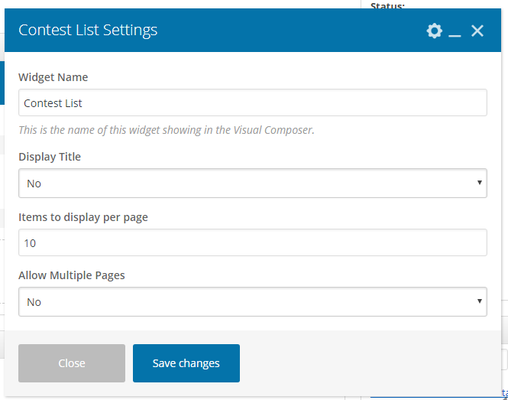This screenshot has width=508, height=400.
Task: Open the gear settings icon in dialog header
Action: click(x=434, y=31)
